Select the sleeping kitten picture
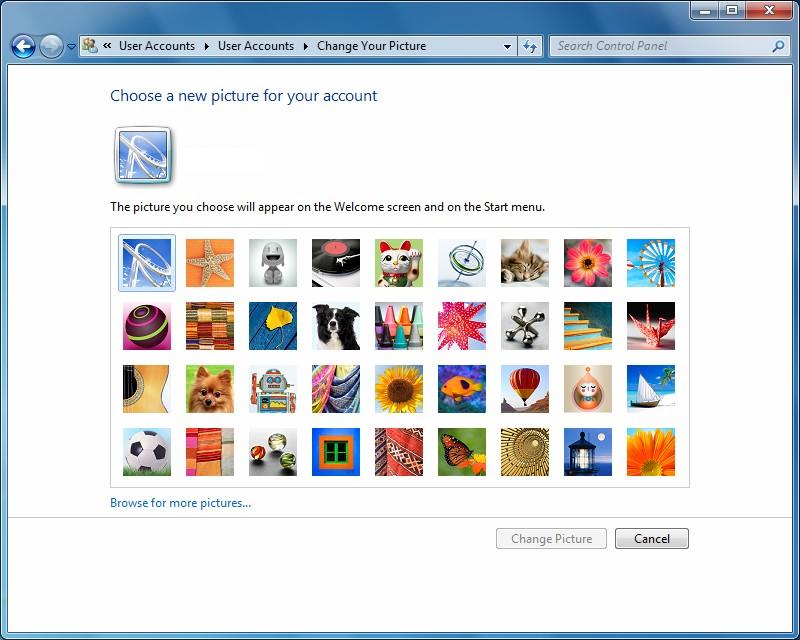 point(525,263)
